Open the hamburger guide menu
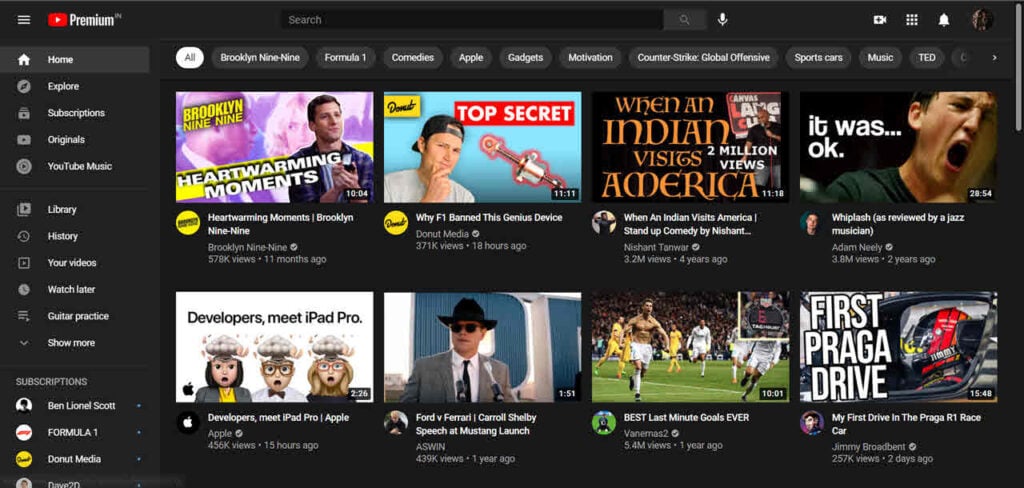The height and width of the screenshot is (488, 1024). pos(24,20)
